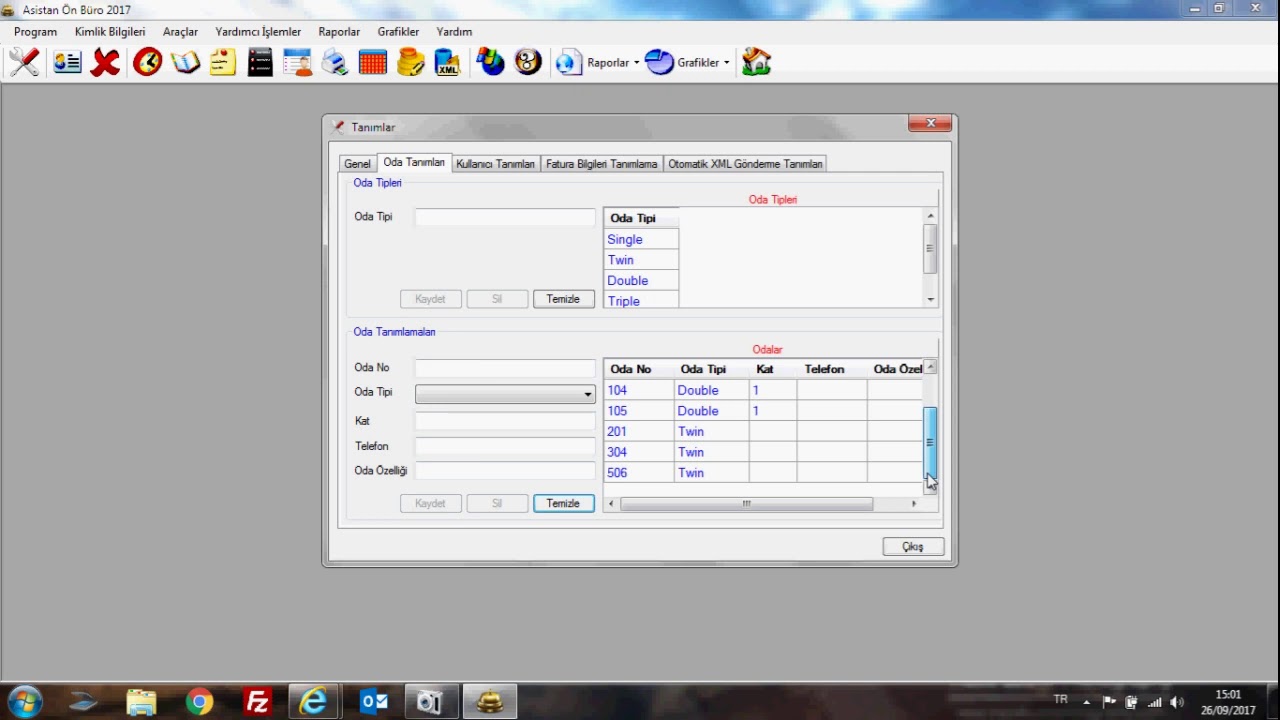Click the XML export icon
Screen dimensions: 1280x720
(447, 62)
